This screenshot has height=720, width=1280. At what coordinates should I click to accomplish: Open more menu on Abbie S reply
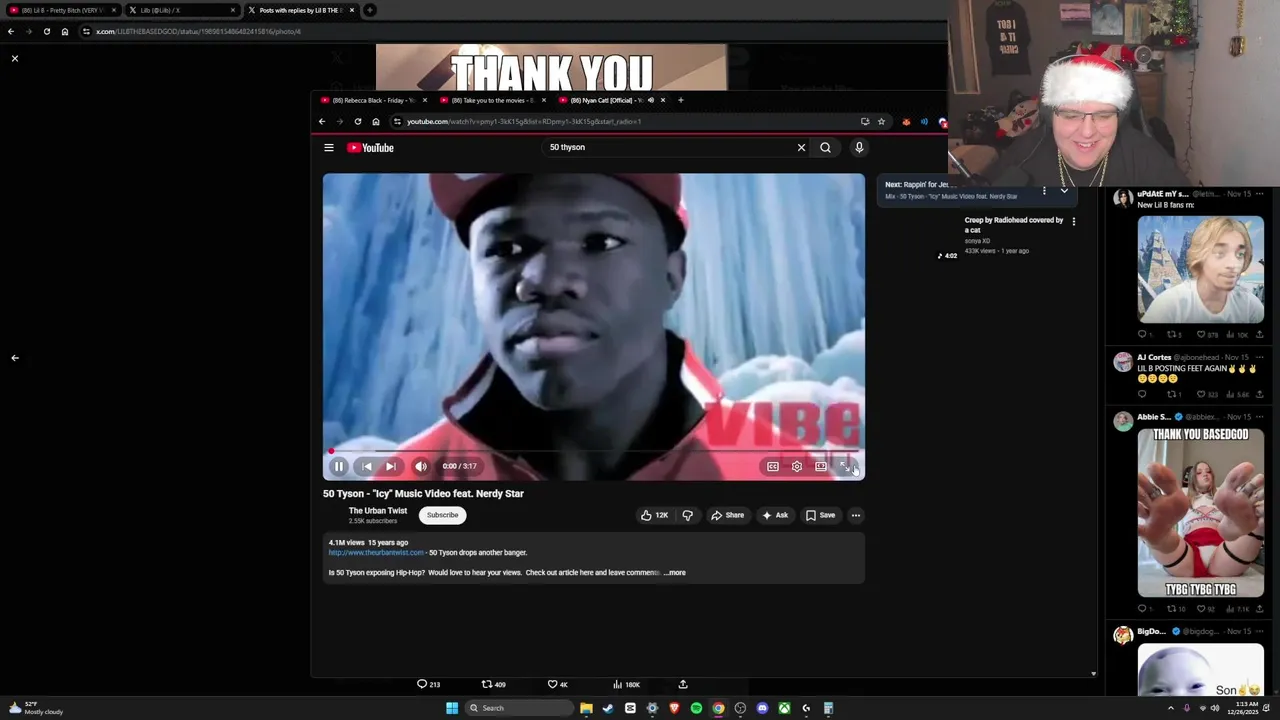[x=1259, y=417]
